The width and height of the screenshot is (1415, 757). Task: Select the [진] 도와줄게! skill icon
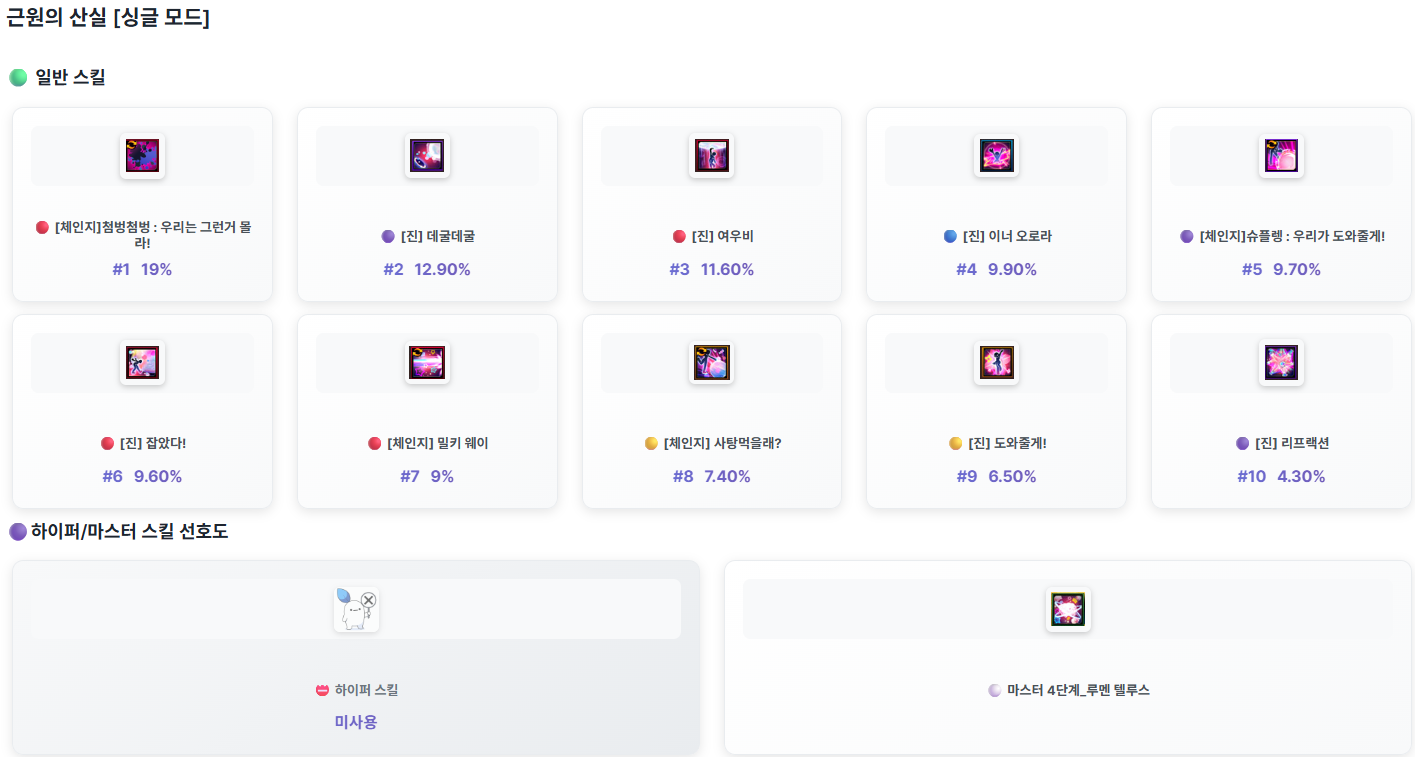(996, 363)
